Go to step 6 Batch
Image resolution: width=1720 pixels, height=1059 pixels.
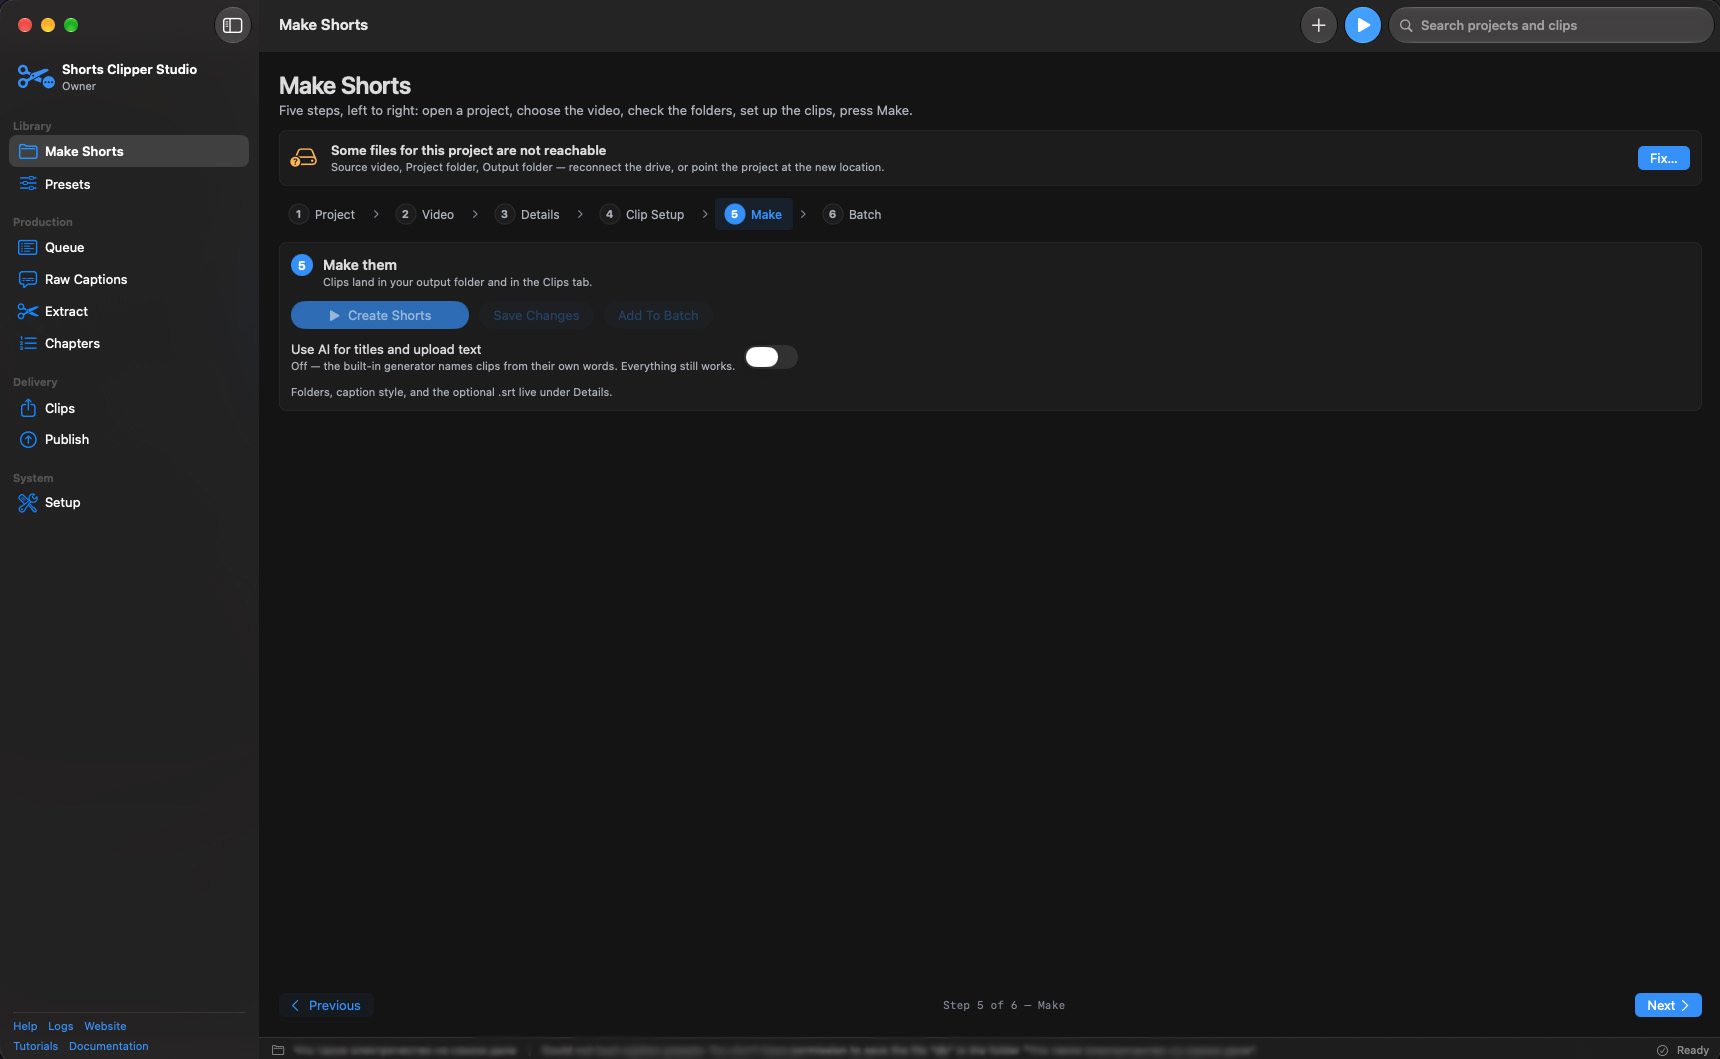tap(853, 214)
